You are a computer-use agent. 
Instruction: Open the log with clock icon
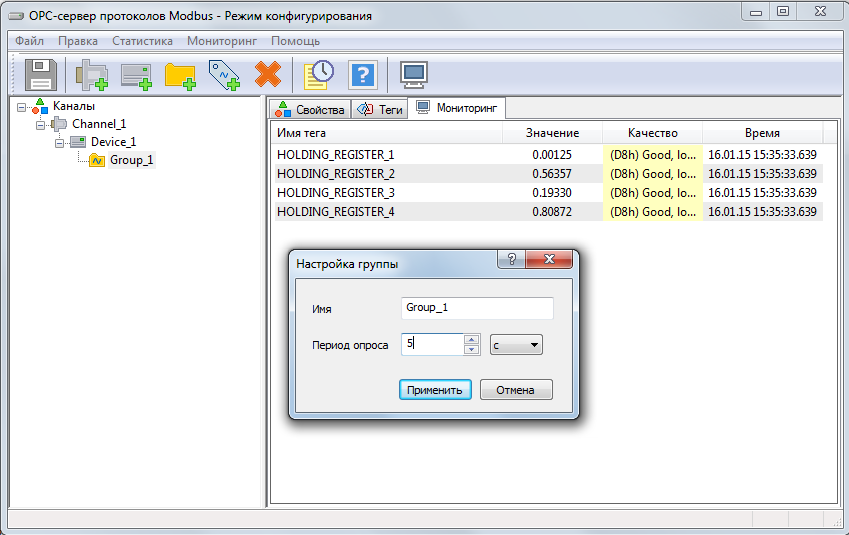point(319,75)
